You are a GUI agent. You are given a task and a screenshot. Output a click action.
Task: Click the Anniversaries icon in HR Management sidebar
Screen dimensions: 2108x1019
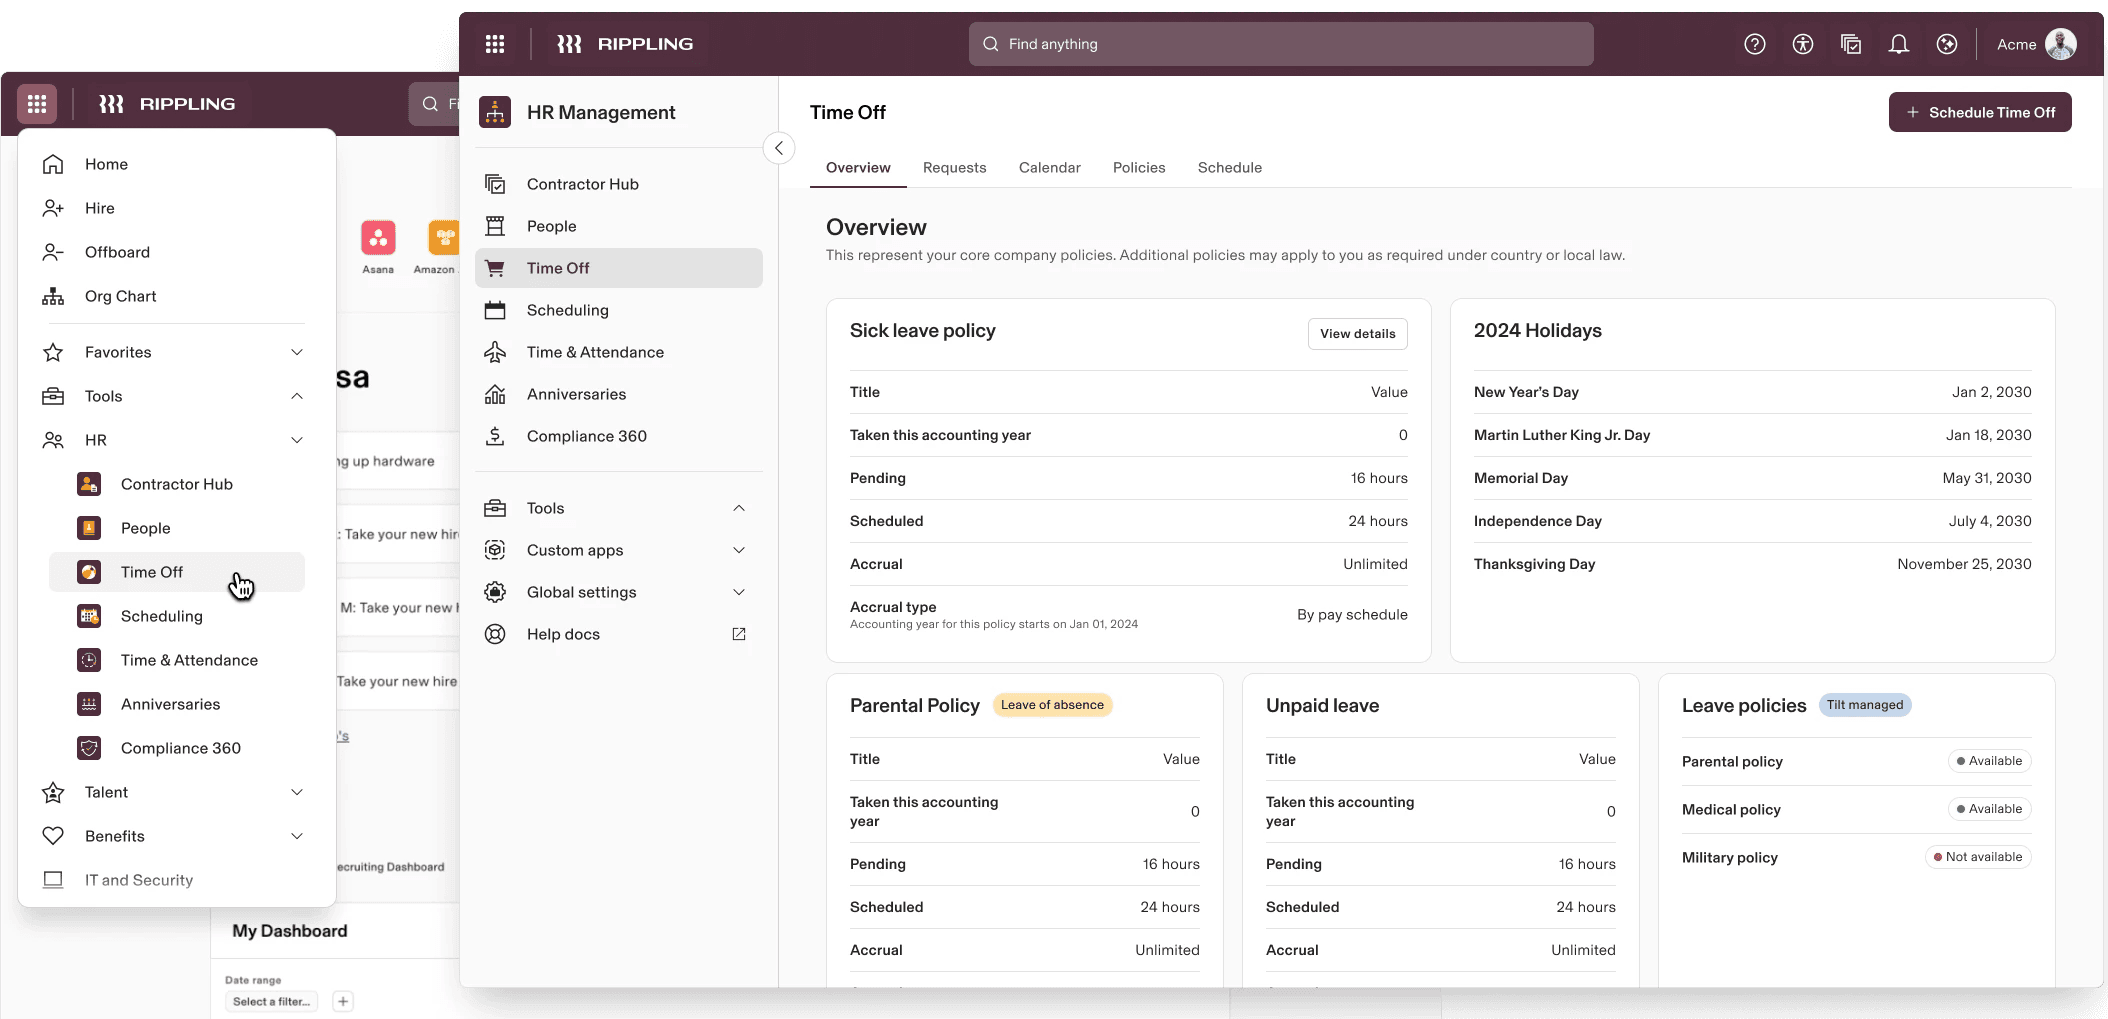(x=495, y=394)
